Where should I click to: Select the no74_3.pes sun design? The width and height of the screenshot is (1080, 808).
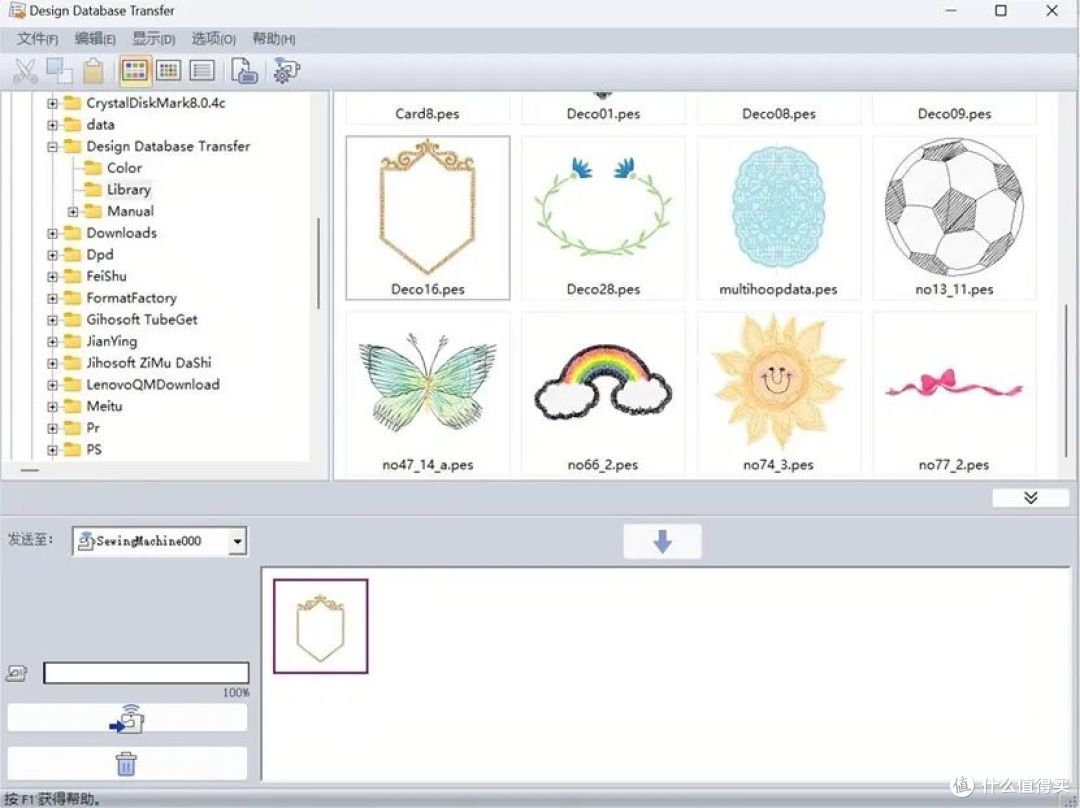point(779,393)
